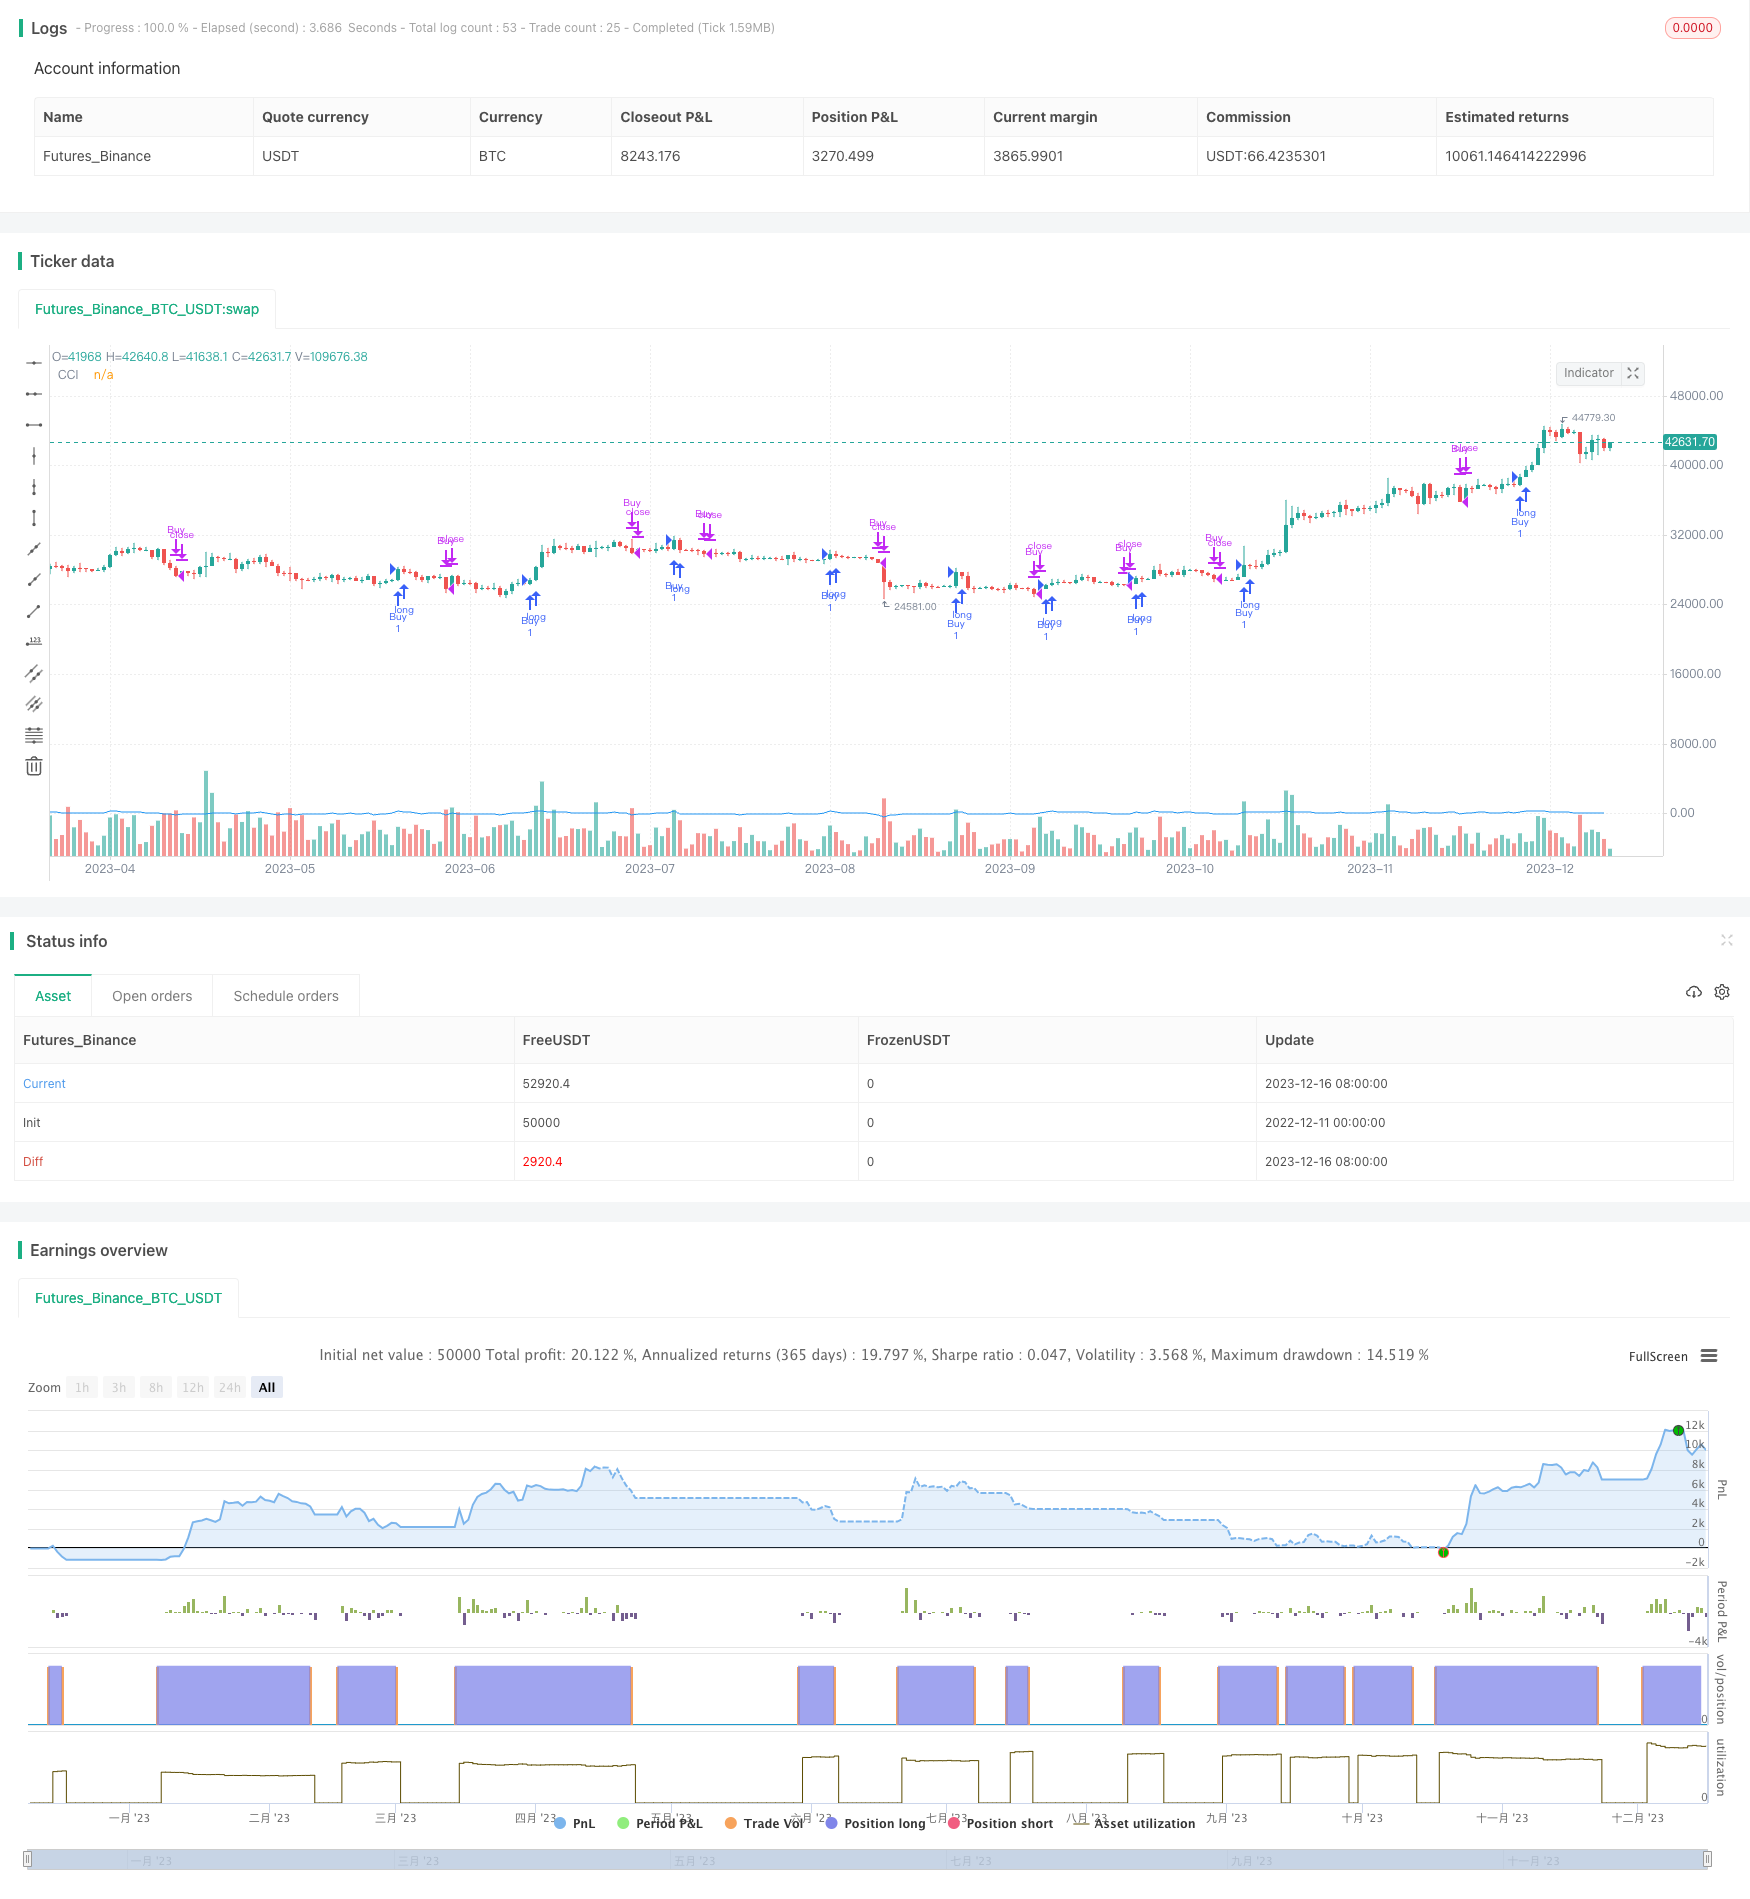Open the FullScreen earnings chart view
1750x1899 pixels.
[x=1658, y=1356]
